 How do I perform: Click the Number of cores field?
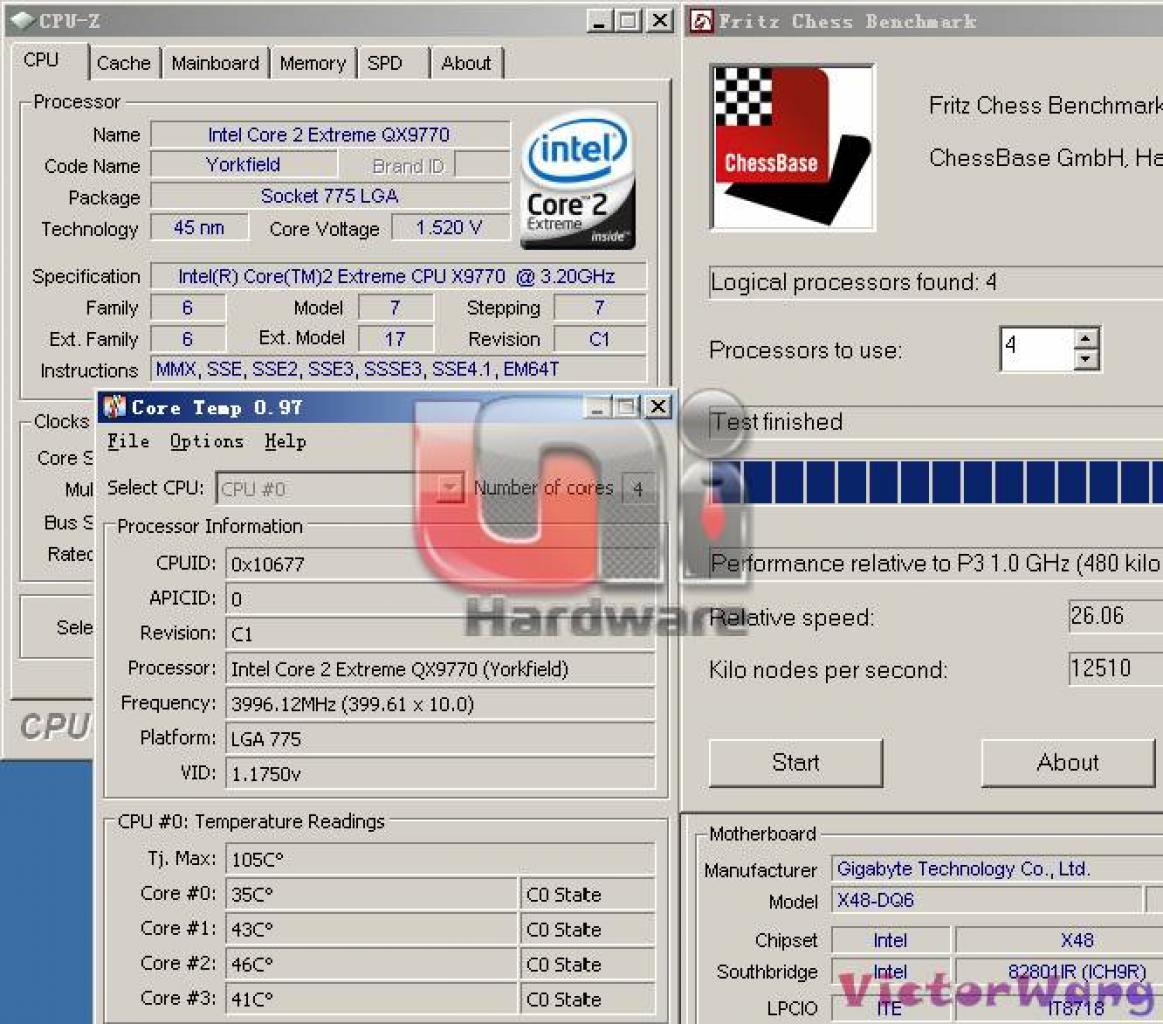[638, 488]
